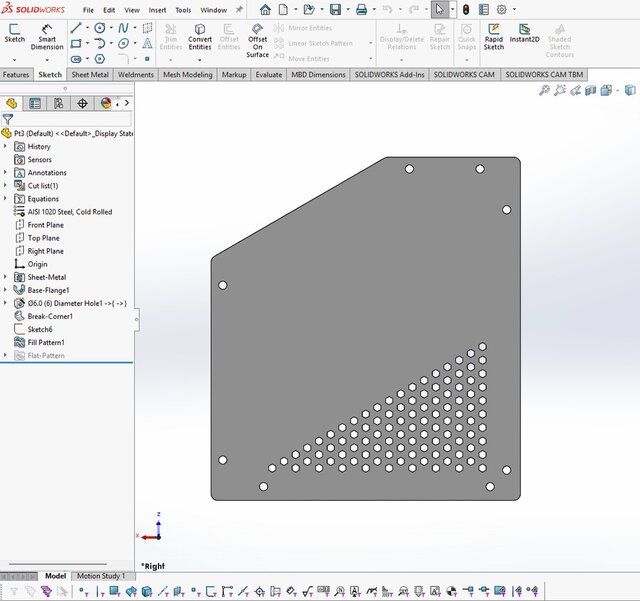640x601 pixels.
Task: Toggle Instant2D
Action: [x=524, y=33]
